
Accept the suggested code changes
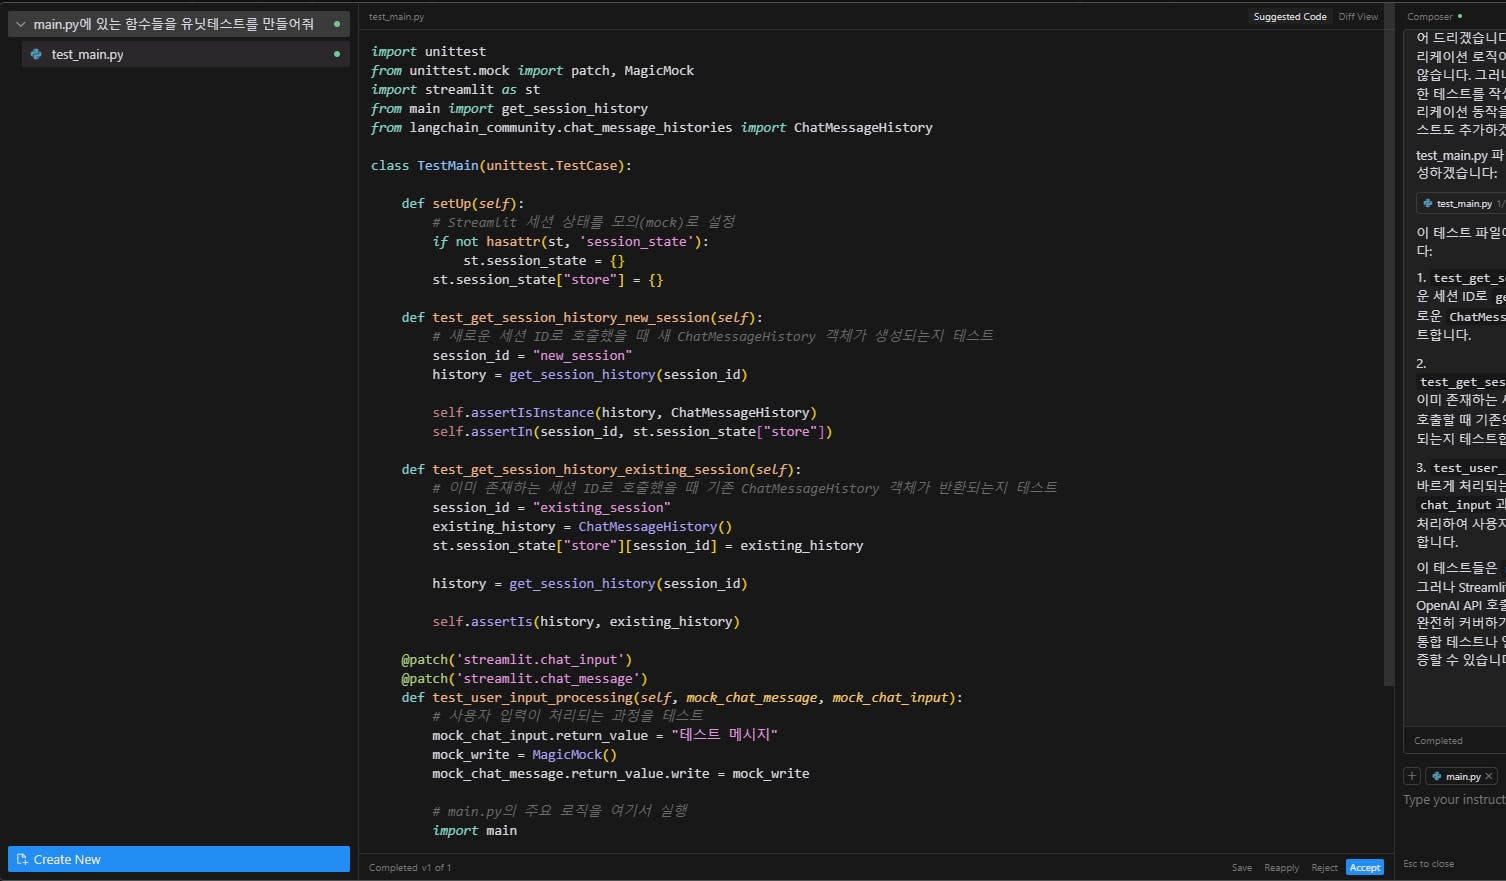coord(1364,867)
